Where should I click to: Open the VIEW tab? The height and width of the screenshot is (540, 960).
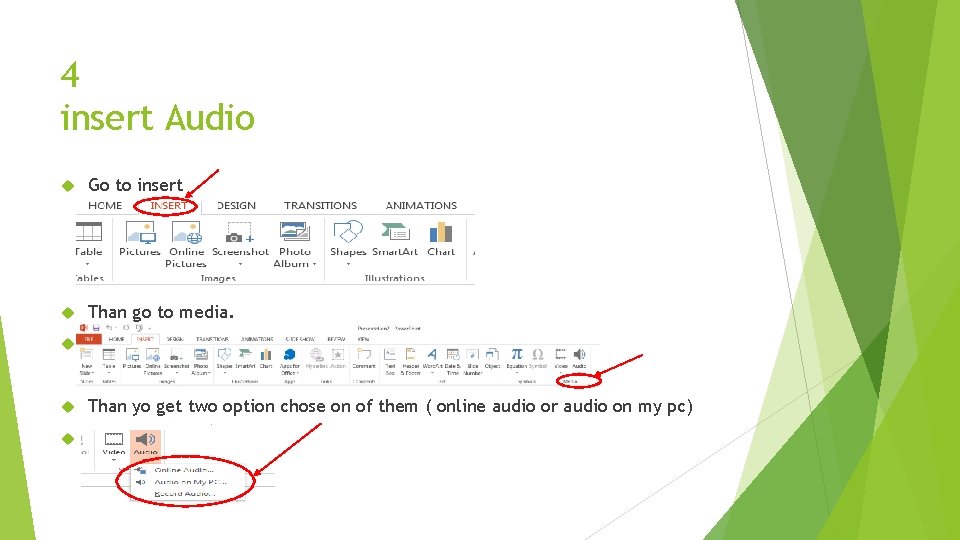pos(364,339)
